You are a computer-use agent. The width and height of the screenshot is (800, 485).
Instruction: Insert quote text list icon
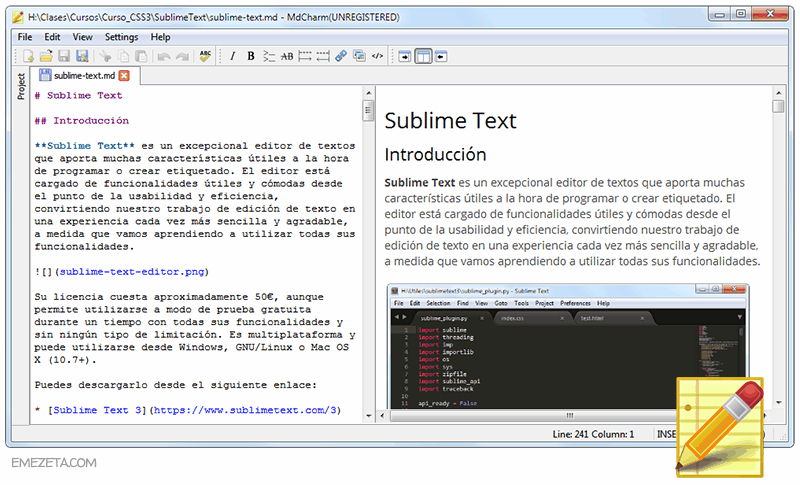point(269,56)
